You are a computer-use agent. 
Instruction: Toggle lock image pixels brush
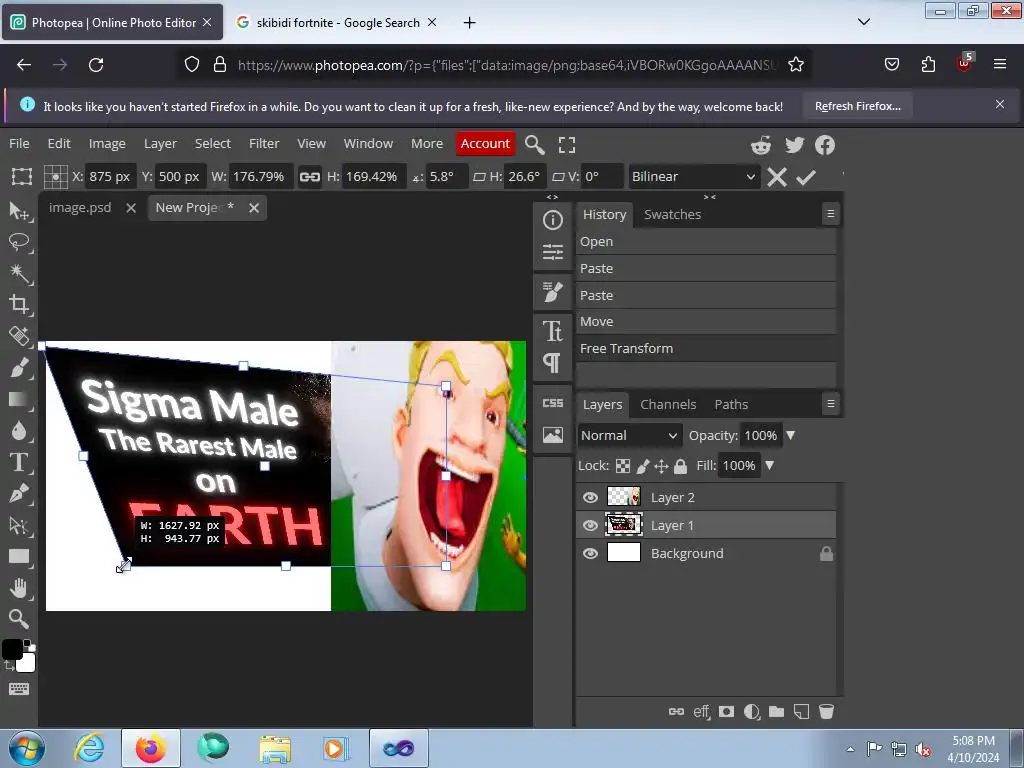(643, 466)
